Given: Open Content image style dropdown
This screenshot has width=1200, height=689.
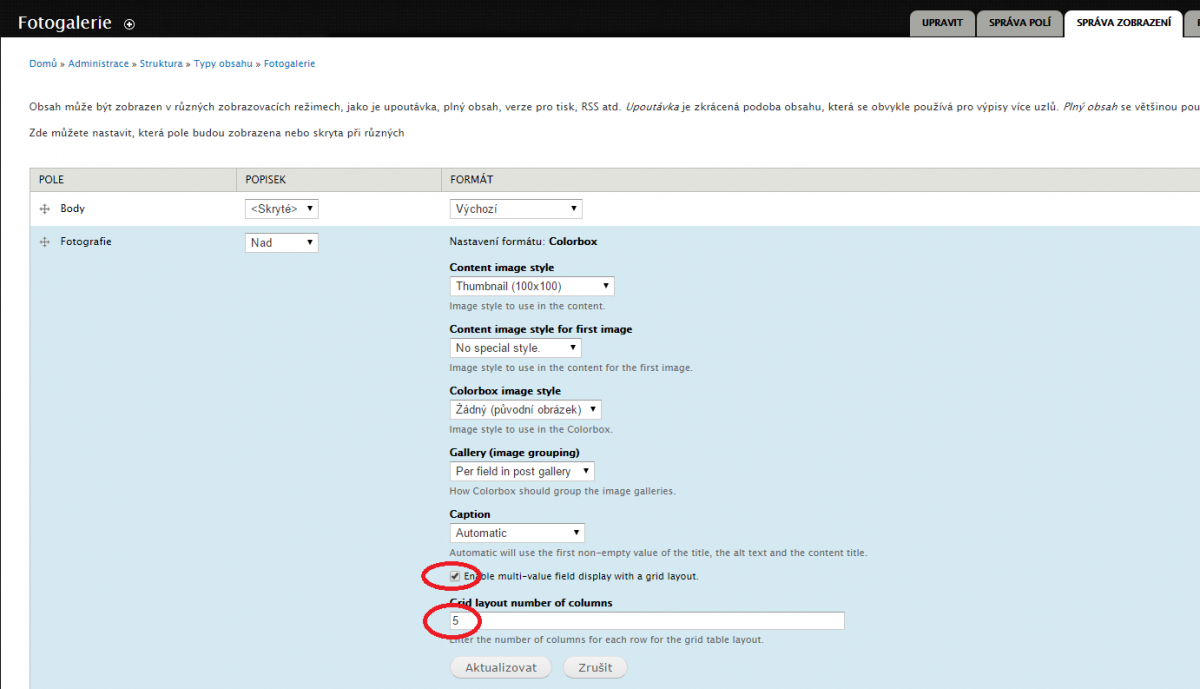Looking at the screenshot, I should coord(532,286).
